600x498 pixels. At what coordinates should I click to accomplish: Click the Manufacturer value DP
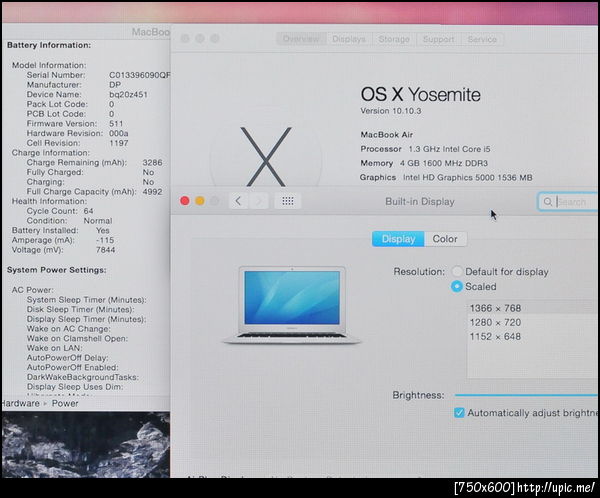[115, 85]
